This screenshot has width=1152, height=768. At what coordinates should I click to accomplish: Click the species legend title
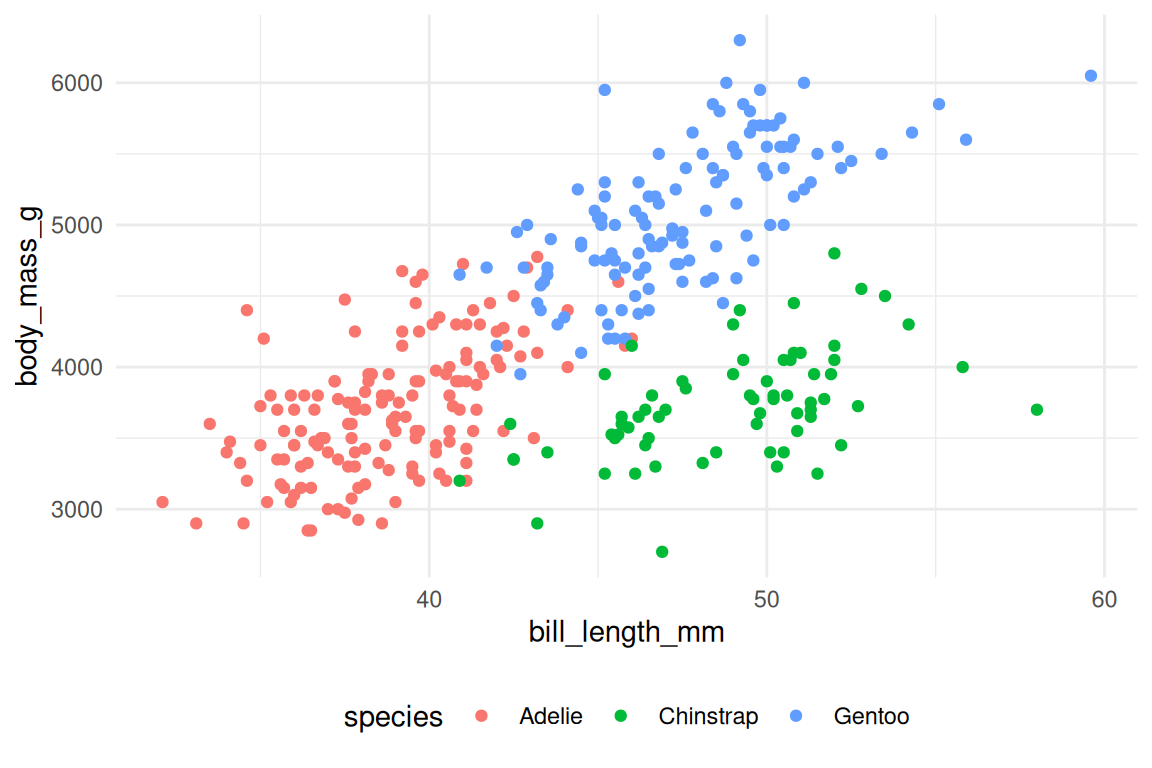pos(393,716)
